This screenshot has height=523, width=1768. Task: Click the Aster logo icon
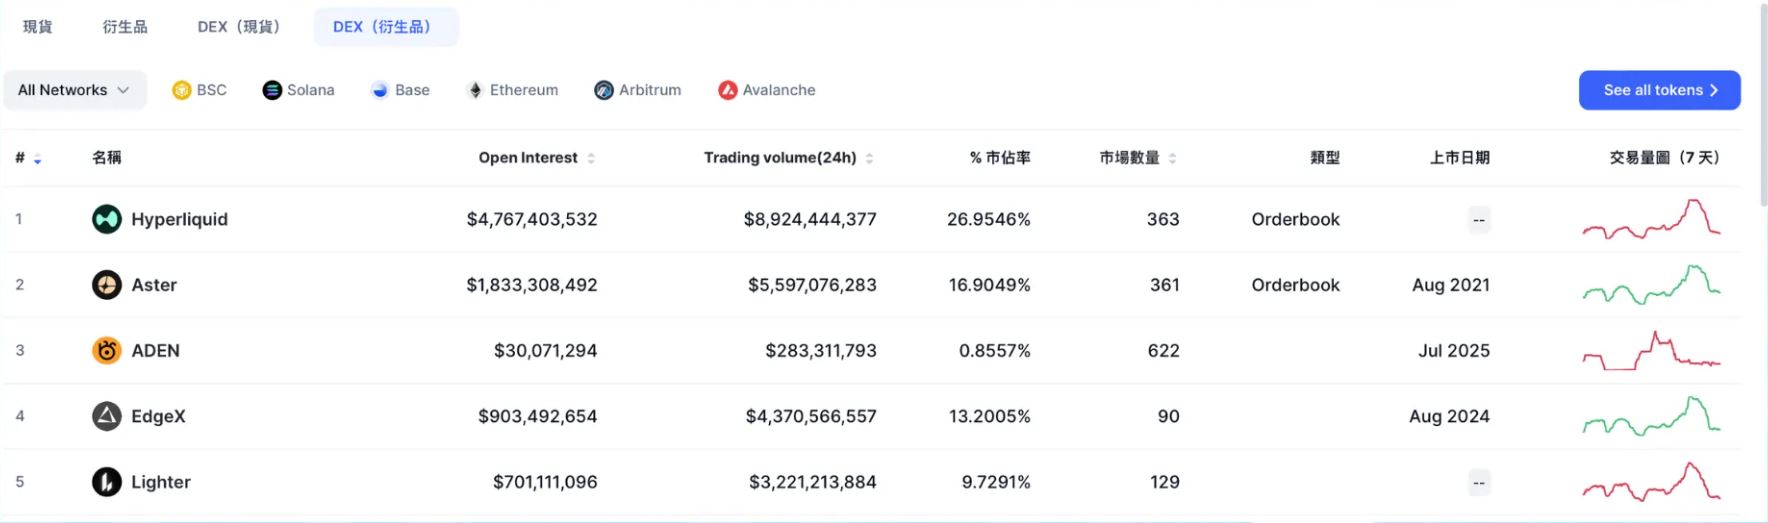coord(107,285)
